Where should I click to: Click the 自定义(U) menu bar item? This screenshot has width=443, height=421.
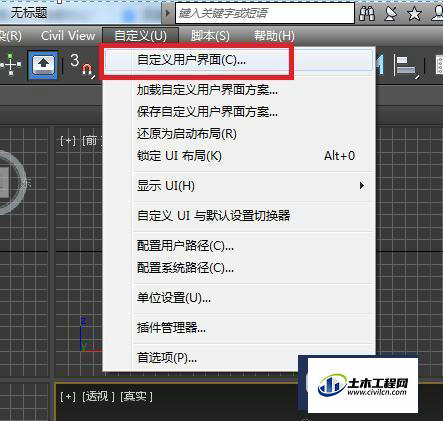pyautogui.click(x=140, y=35)
